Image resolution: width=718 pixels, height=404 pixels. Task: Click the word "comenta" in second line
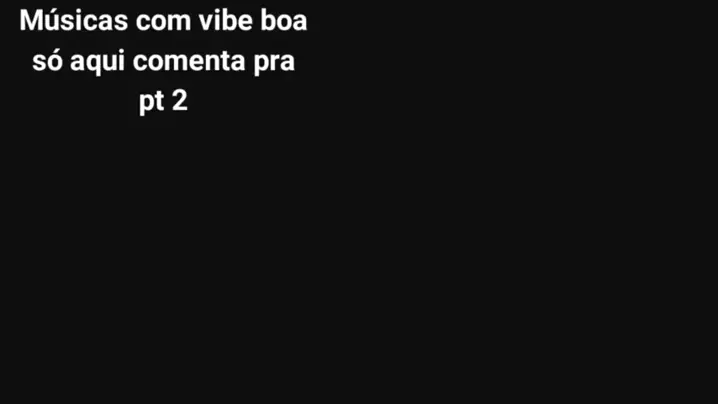tap(189, 62)
